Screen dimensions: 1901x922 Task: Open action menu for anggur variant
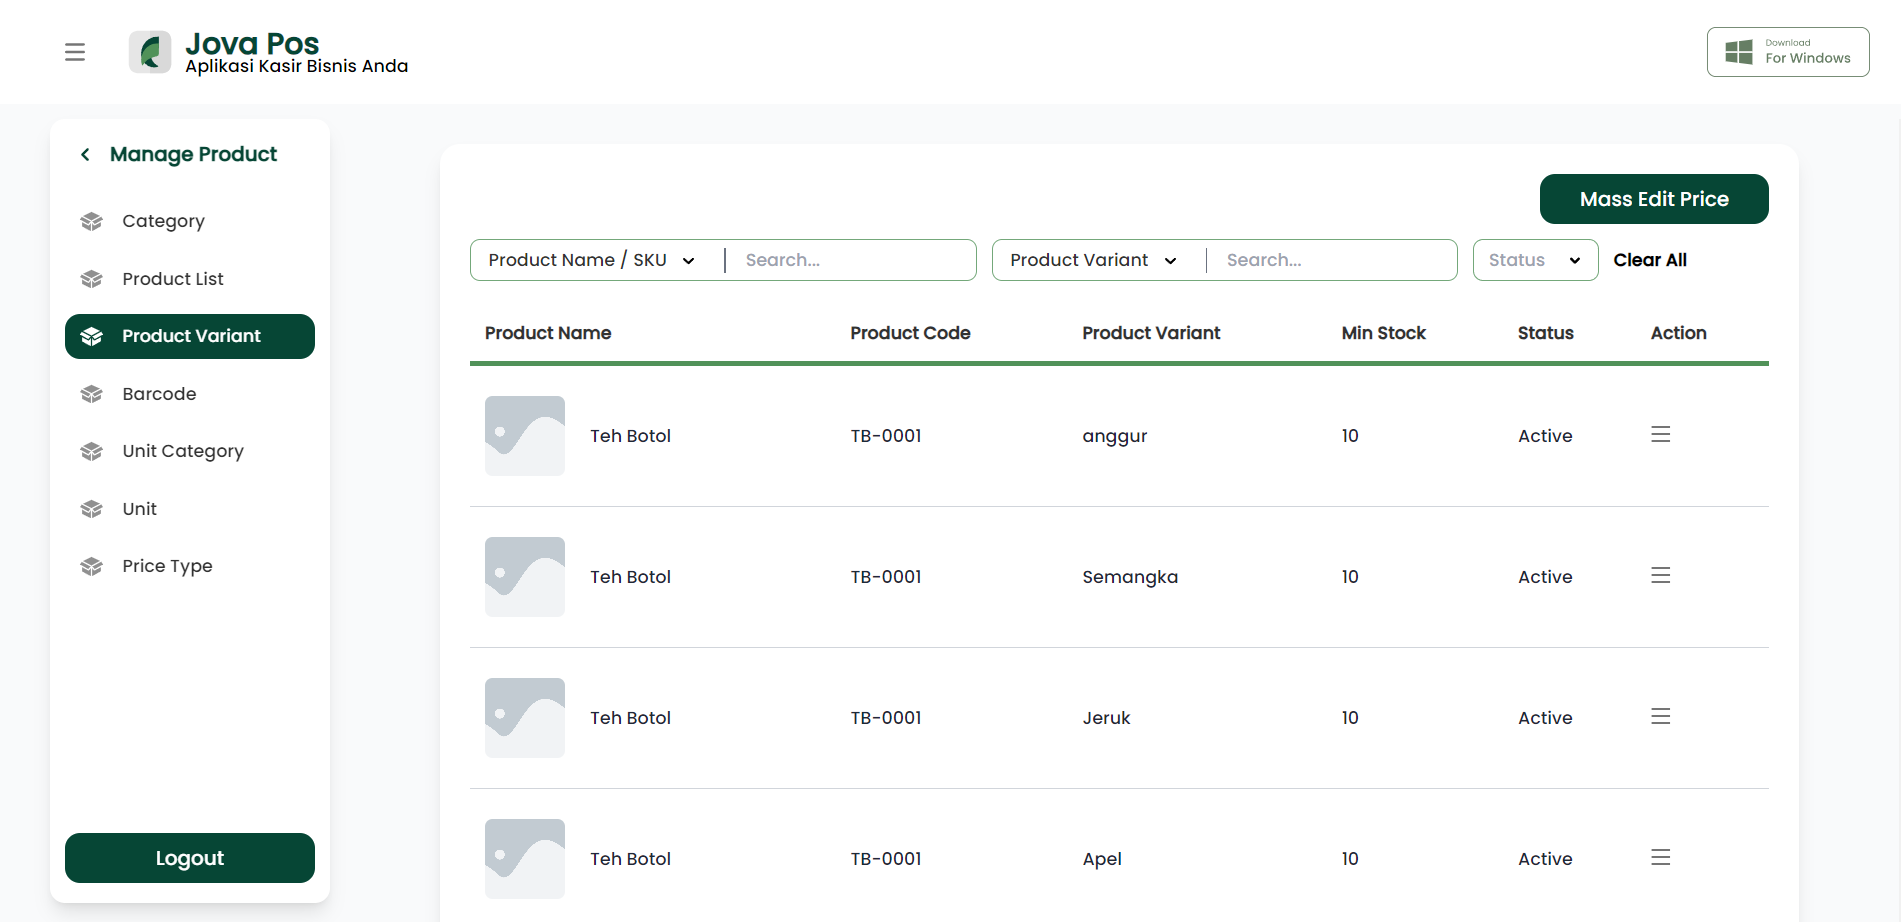[x=1660, y=434]
